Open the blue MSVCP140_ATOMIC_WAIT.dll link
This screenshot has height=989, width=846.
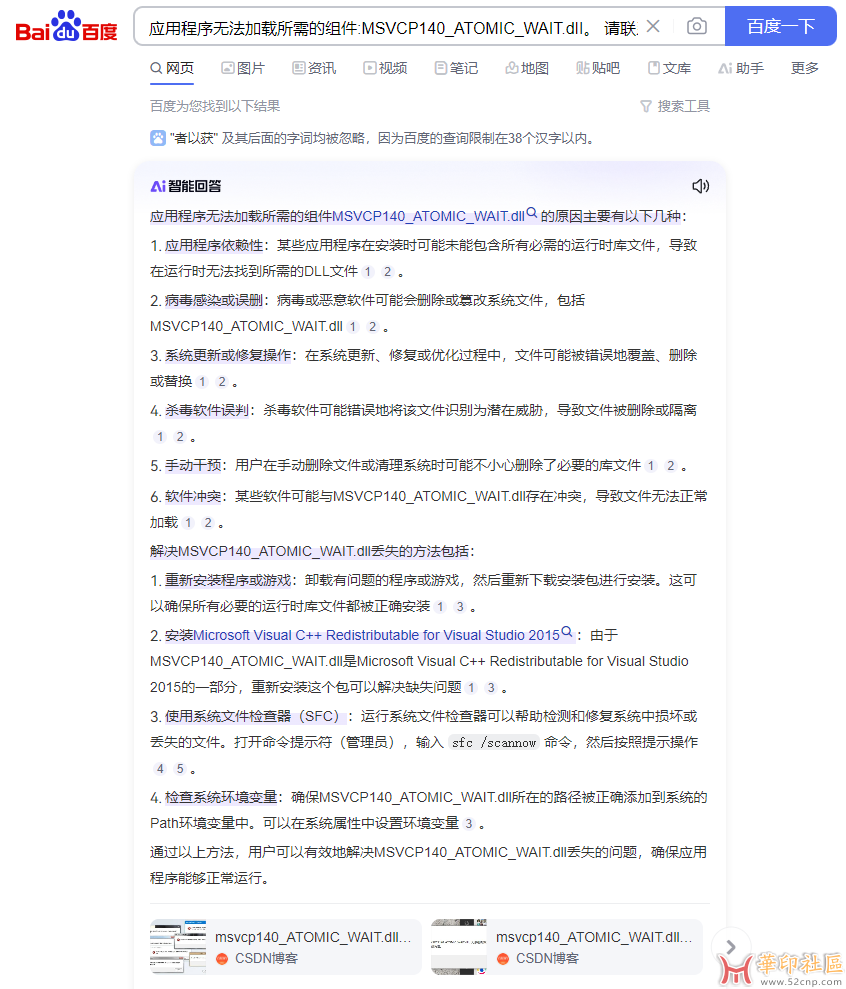point(428,216)
